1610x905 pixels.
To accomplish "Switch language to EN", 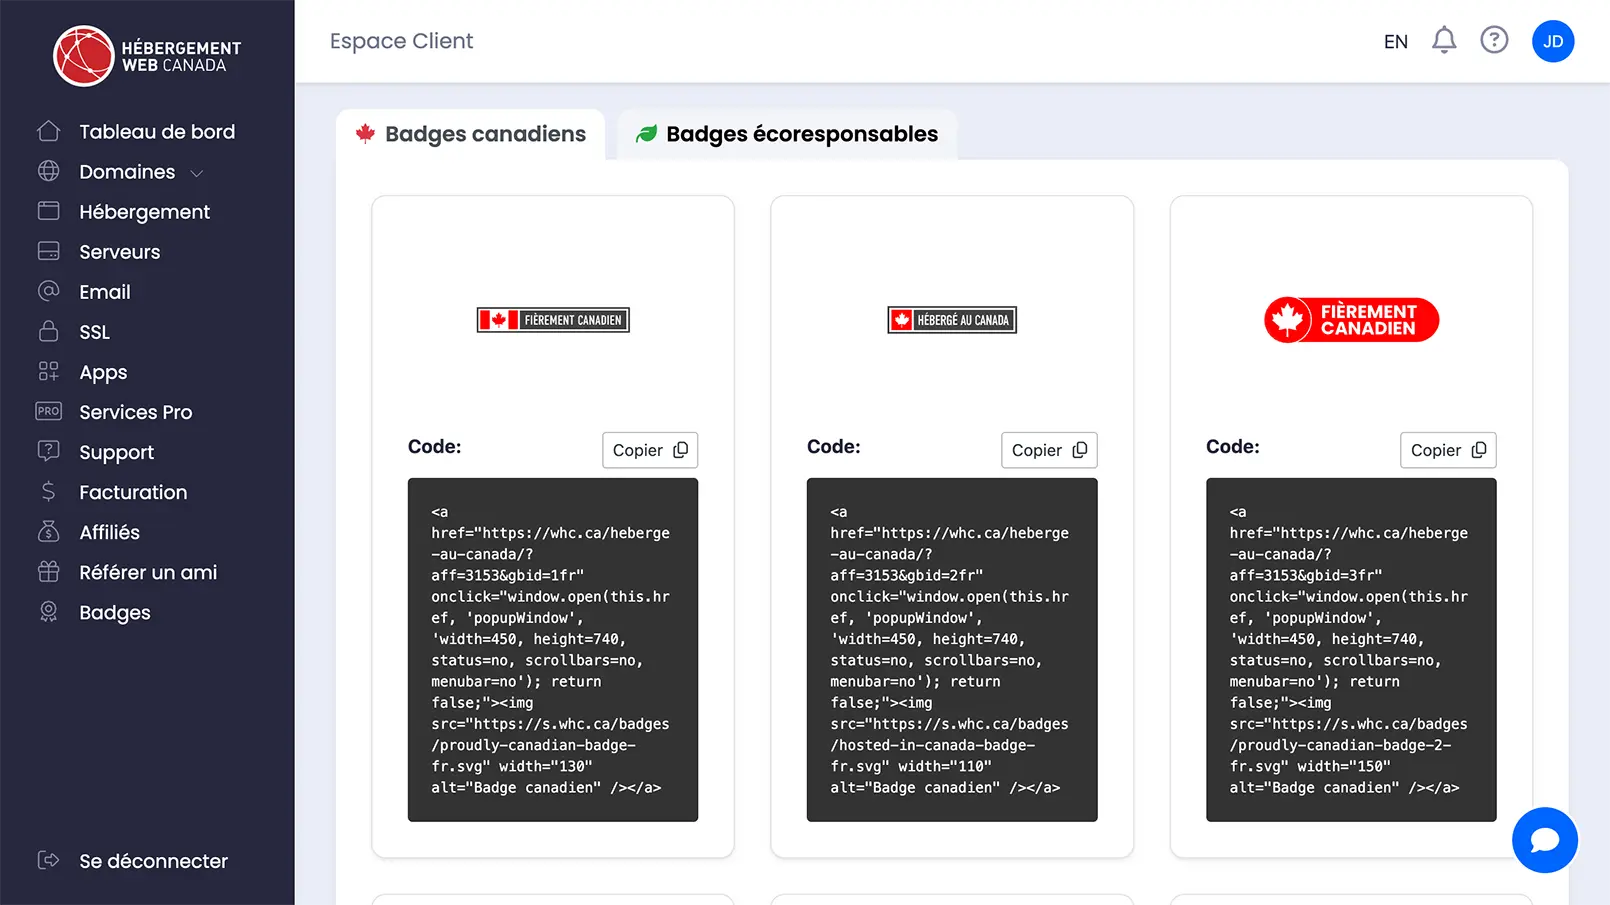I will click(1396, 41).
